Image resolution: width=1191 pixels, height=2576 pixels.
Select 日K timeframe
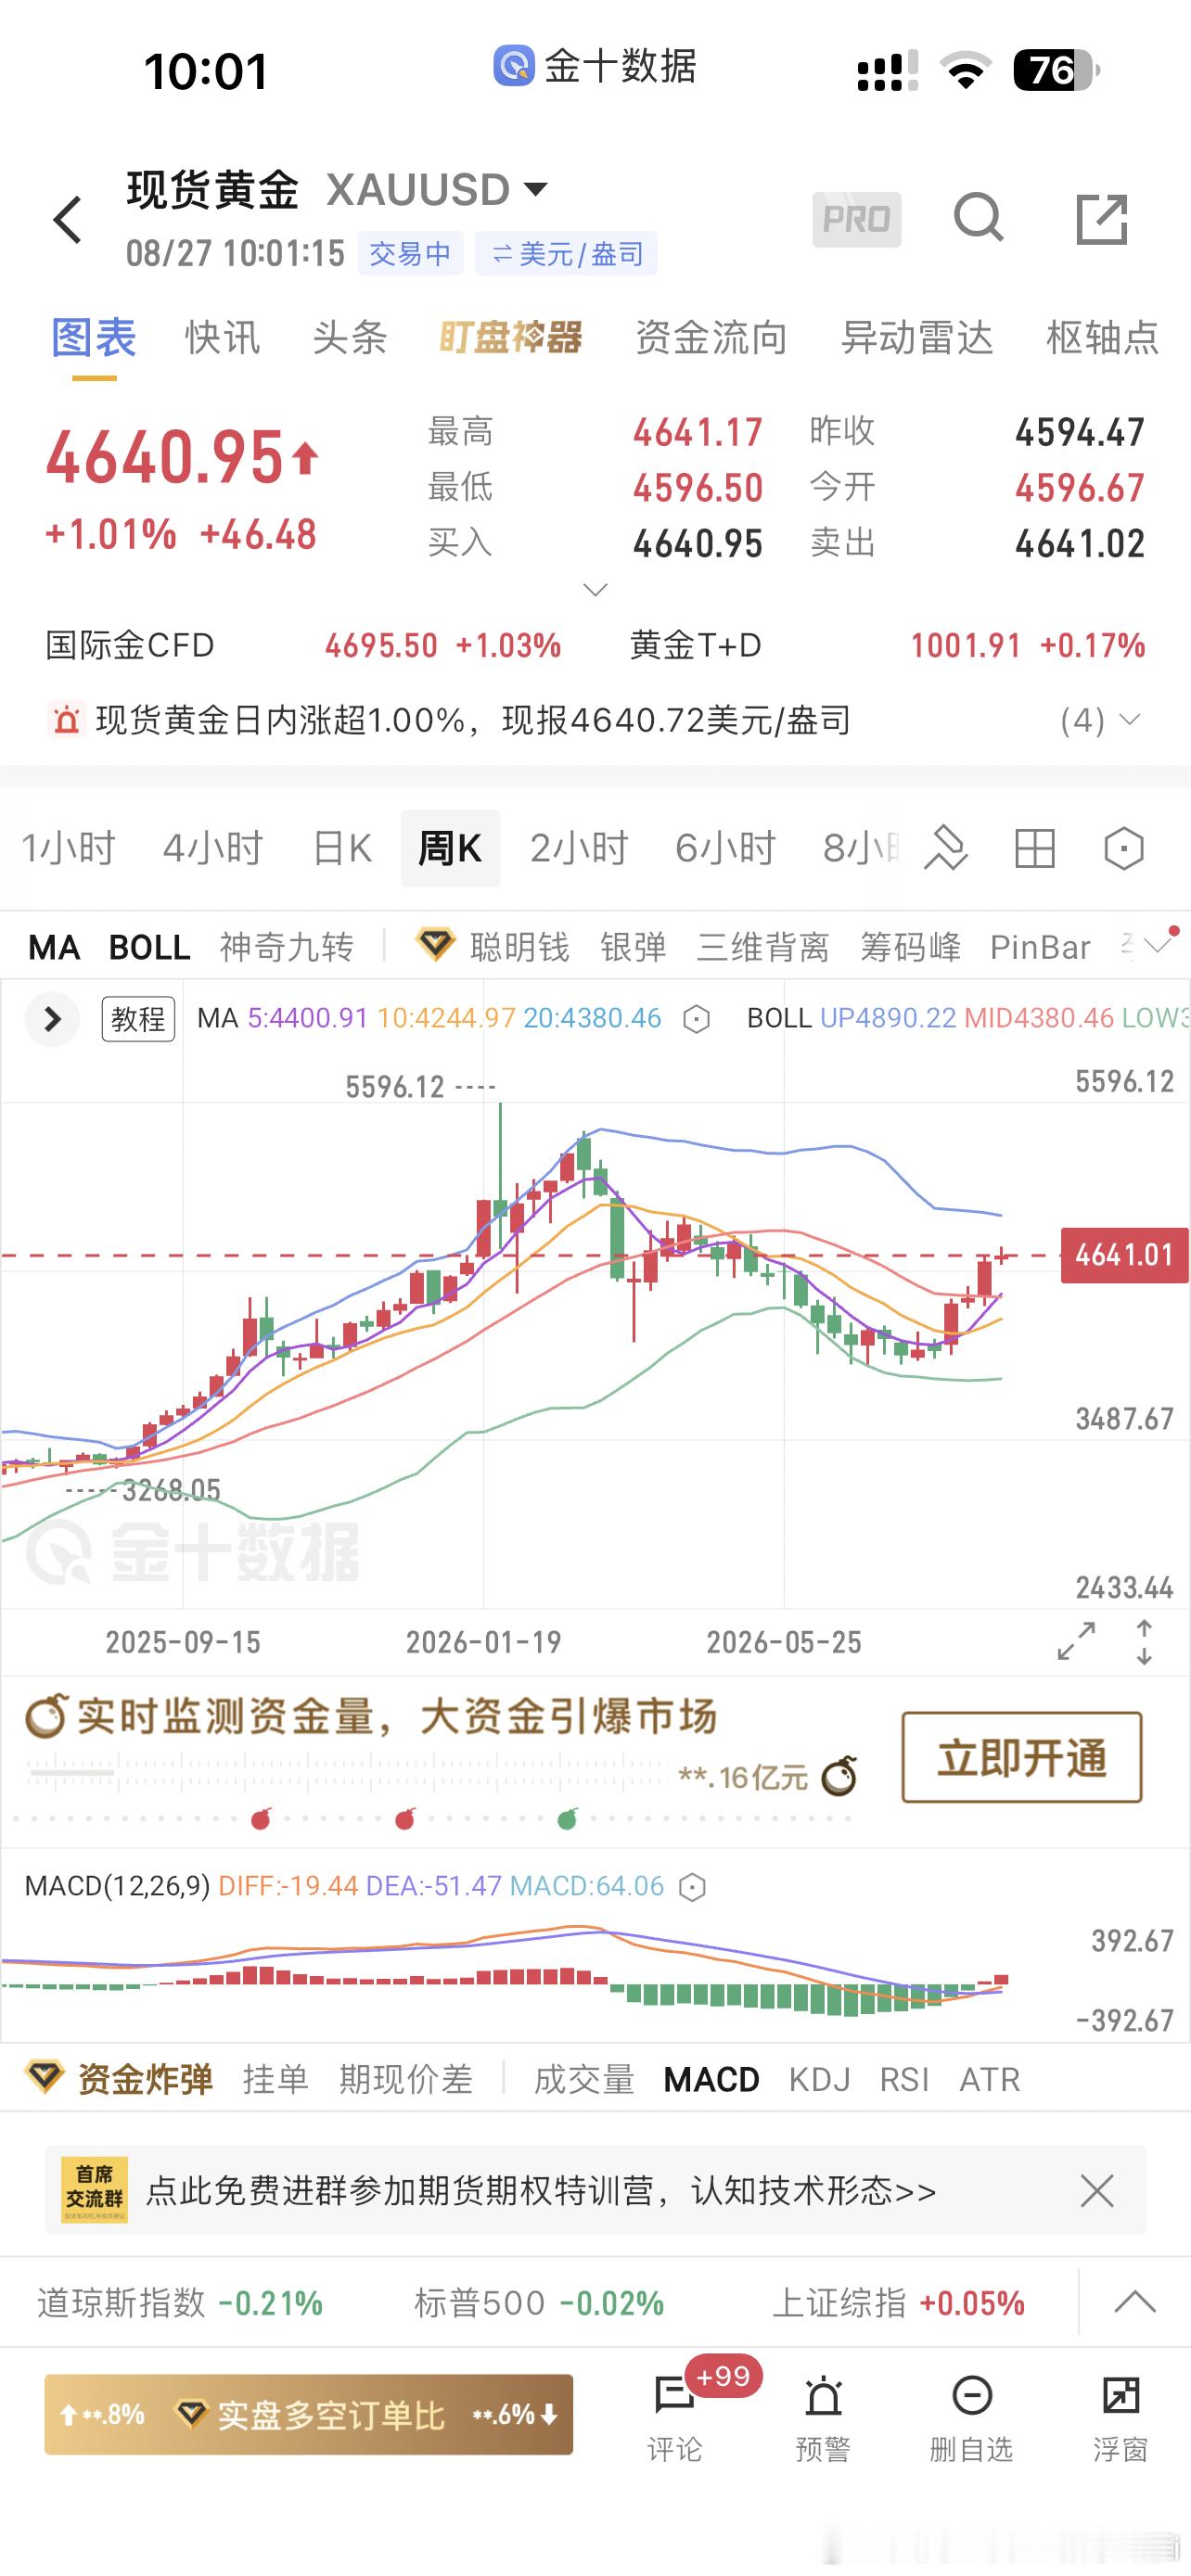pos(342,848)
